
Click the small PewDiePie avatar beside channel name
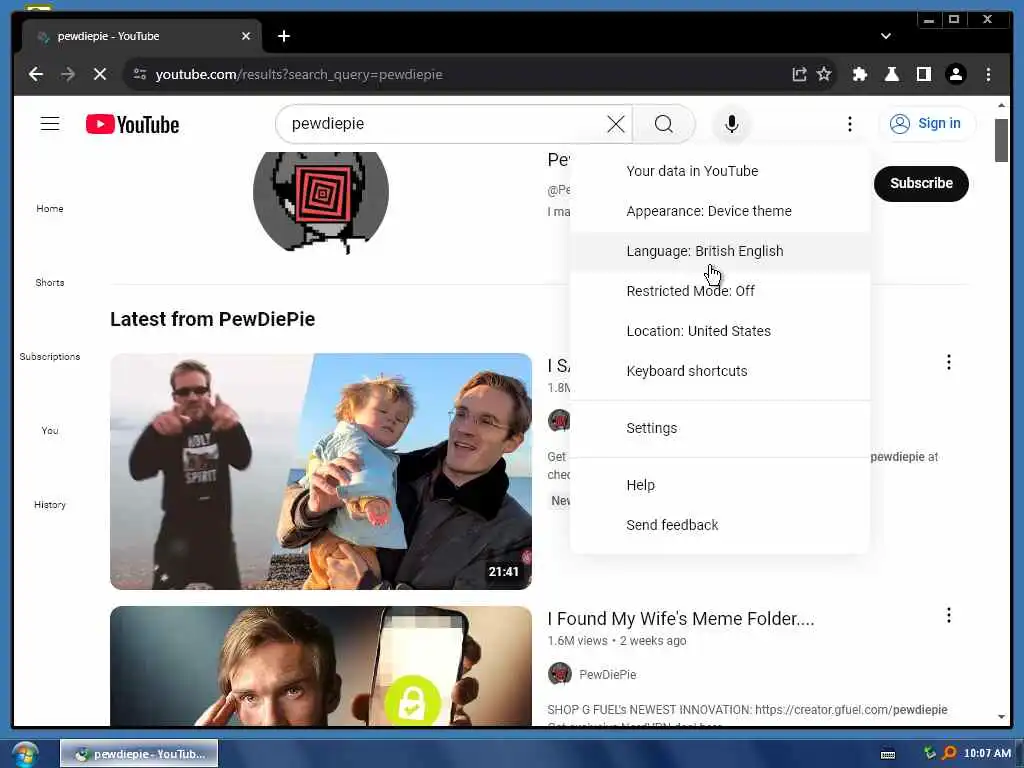560,674
